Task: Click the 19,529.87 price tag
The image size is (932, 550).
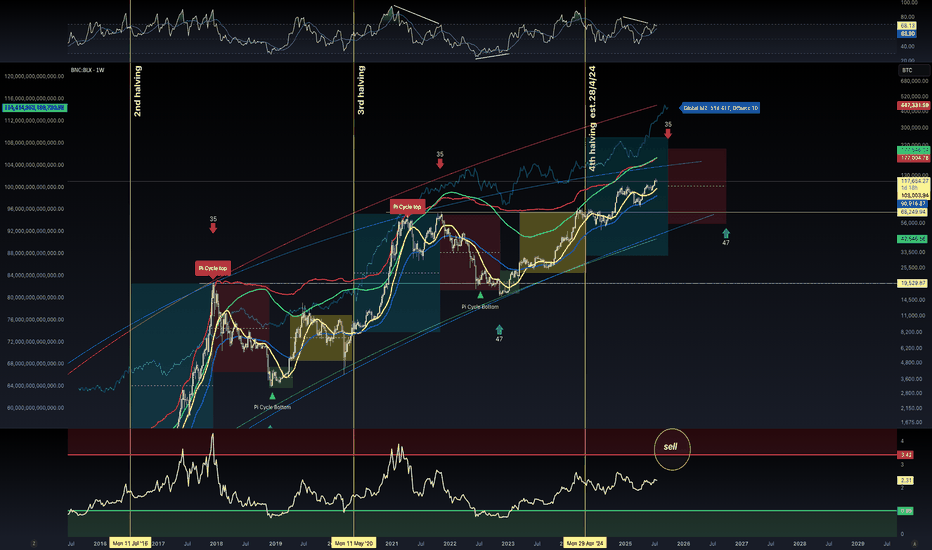Action: point(914,284)
